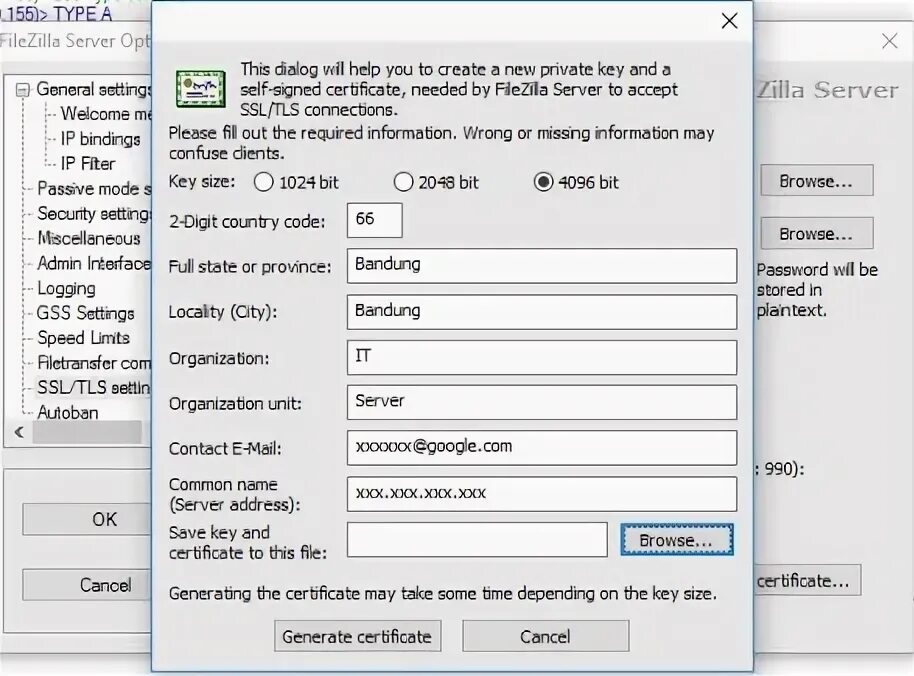This screenshot has height=676, width=914.
Task: Open Logging in the options tree
Action: (x=66, y=288)
